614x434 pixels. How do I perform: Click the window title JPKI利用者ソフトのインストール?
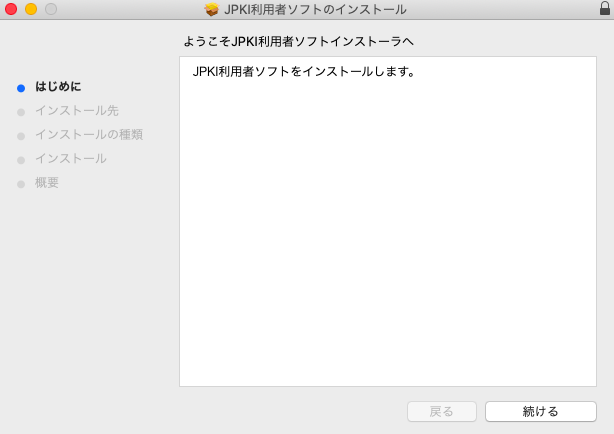pyautogui.click(x=315, y=9)
